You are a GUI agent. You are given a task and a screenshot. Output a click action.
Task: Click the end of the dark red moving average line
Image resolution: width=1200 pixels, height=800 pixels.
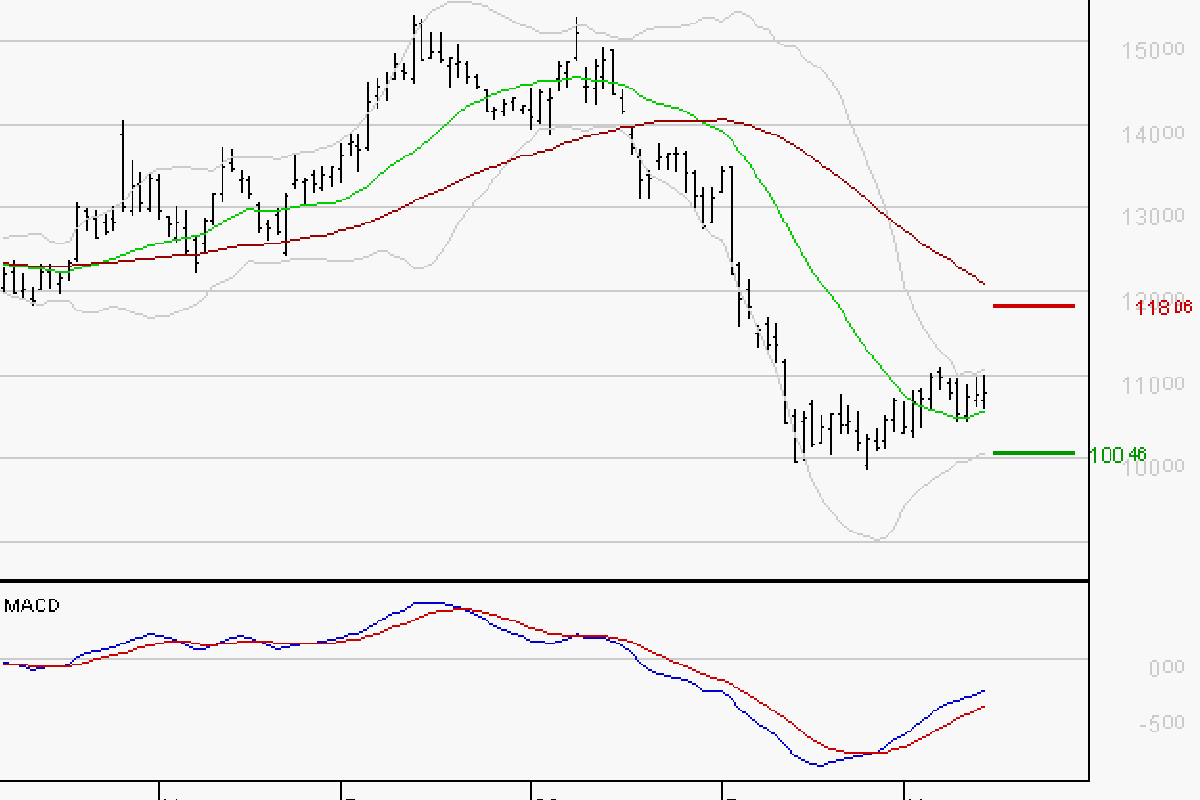984,282
